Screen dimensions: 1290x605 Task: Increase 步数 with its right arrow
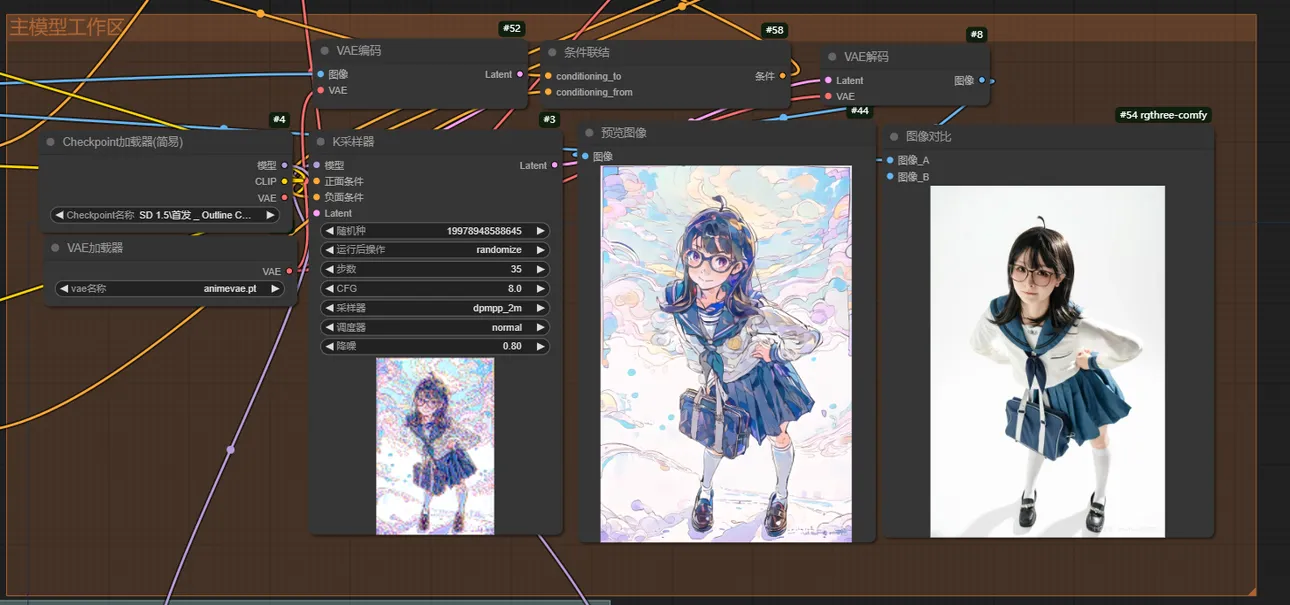coord(541,269)
